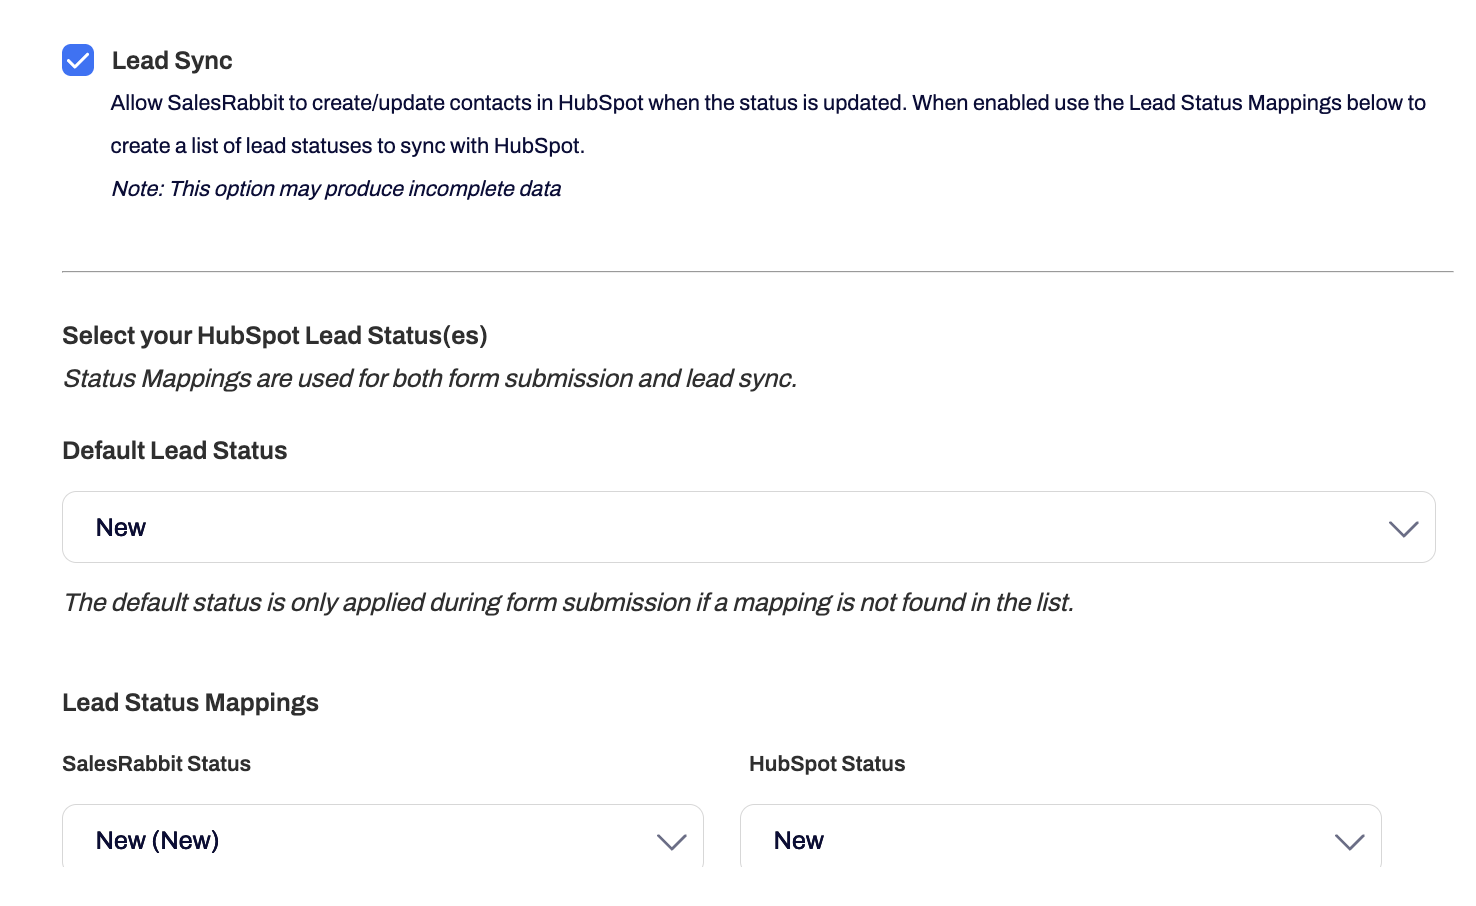
Task: Click the "New (New)" selected value text
Action: 157,841
